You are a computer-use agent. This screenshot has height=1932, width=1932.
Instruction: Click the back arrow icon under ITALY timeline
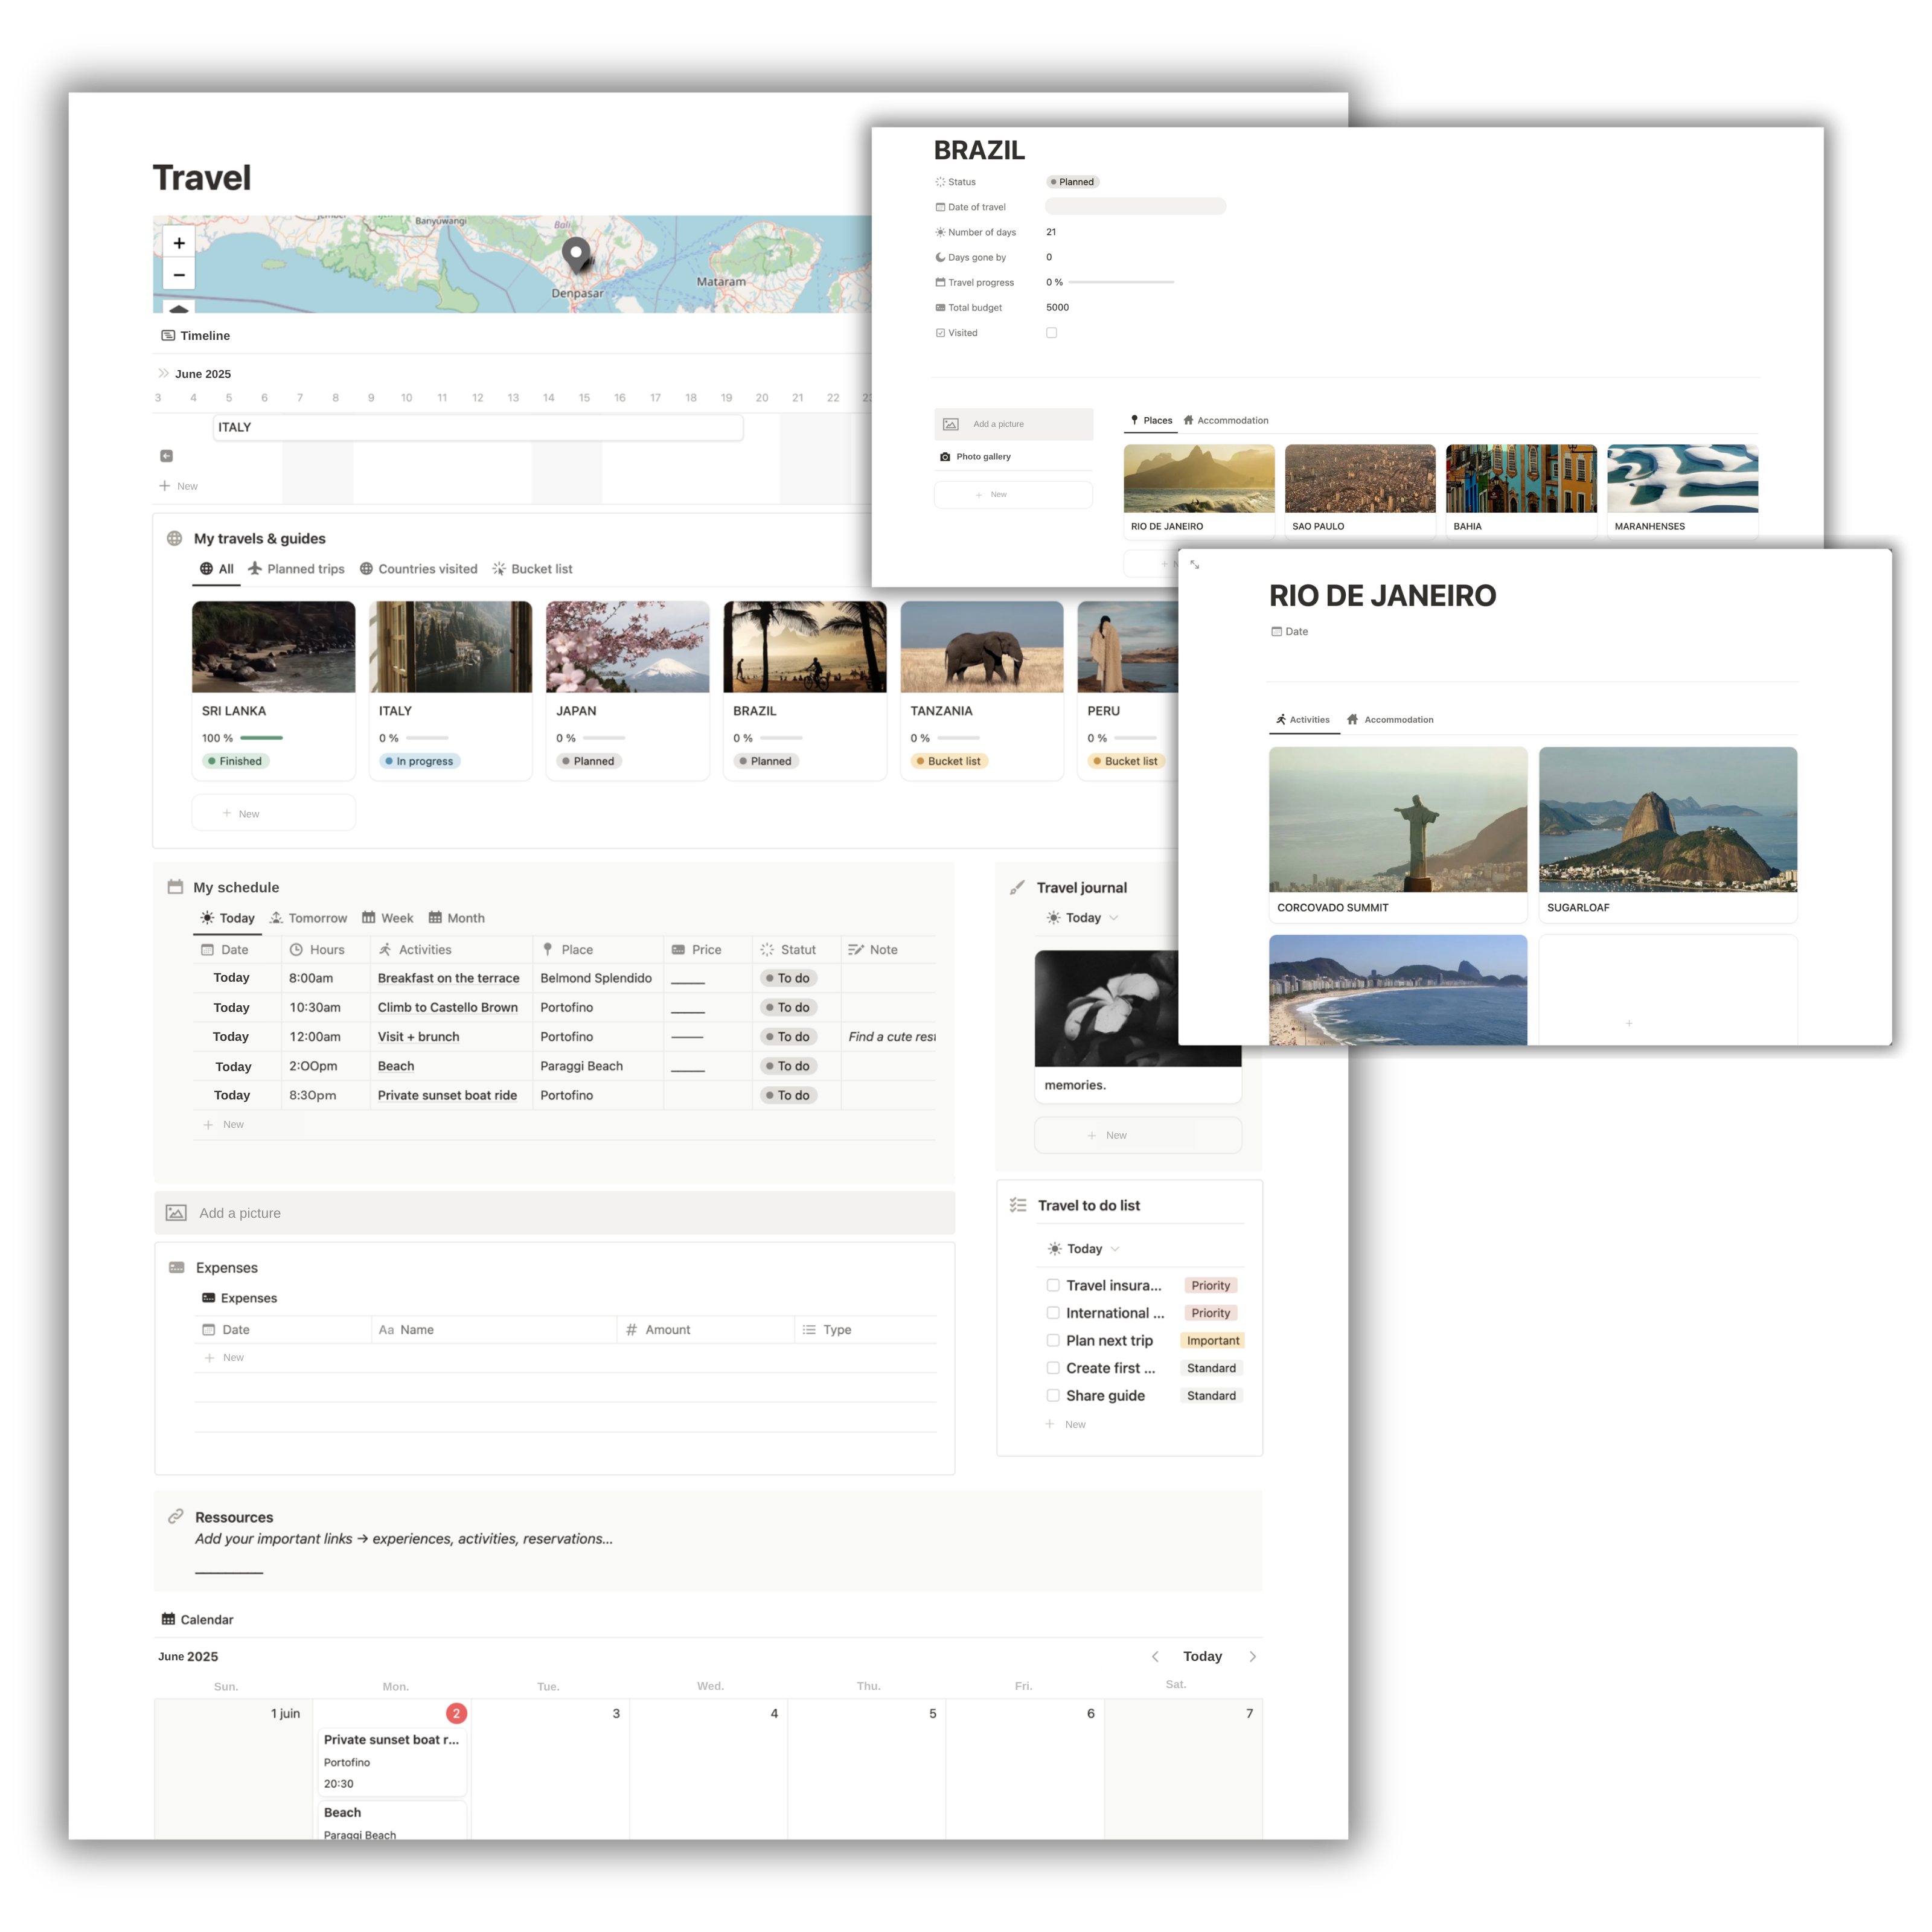167,456
